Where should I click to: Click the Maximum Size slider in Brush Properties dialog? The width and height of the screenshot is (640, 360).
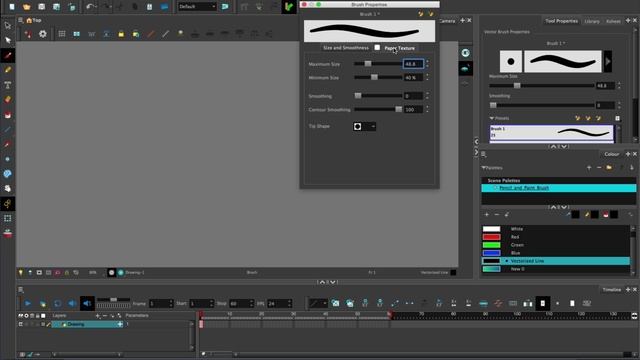click(x=378, y=64)
